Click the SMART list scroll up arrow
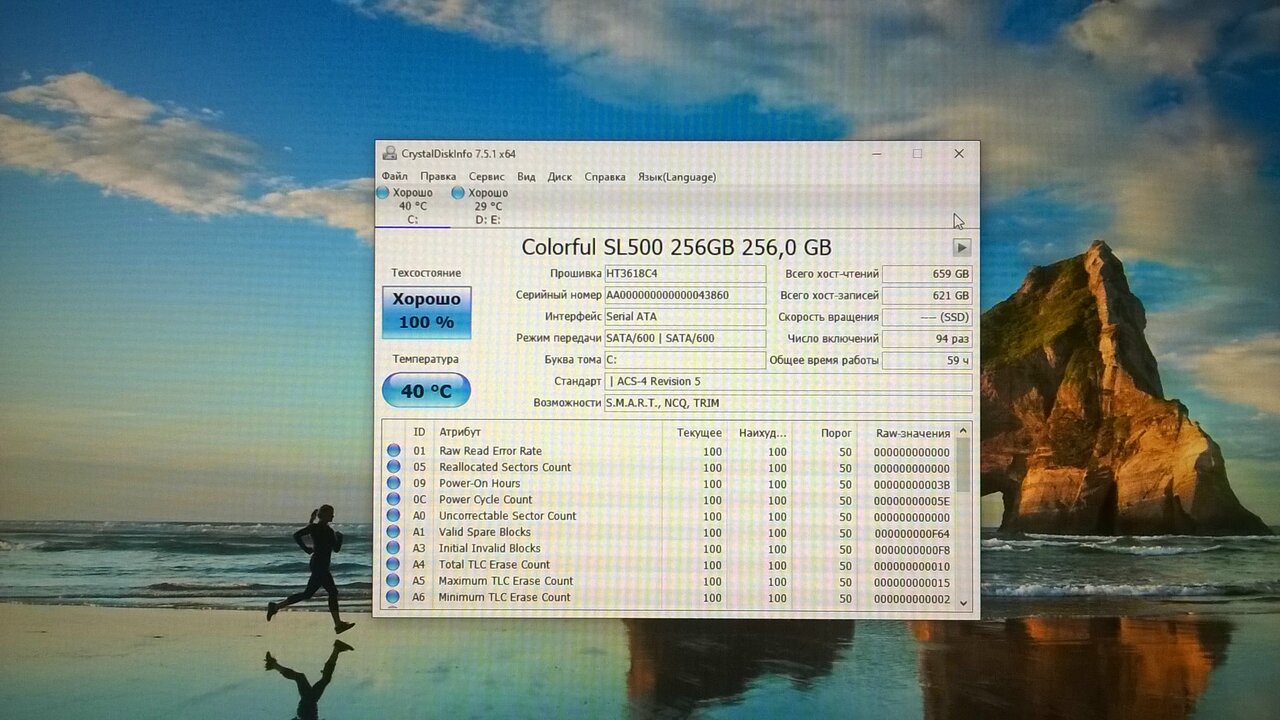 coord(963,432)
